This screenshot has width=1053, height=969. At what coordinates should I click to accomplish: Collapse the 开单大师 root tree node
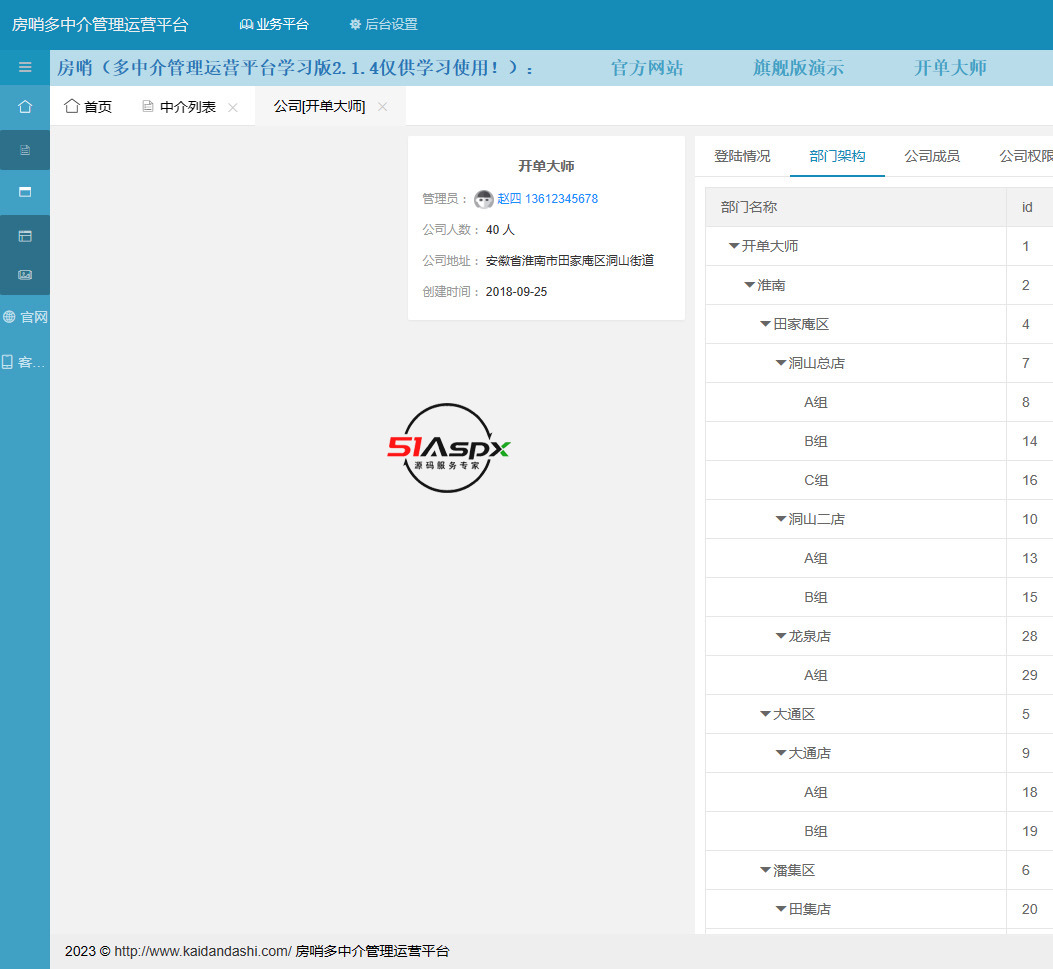coord(734,246)
